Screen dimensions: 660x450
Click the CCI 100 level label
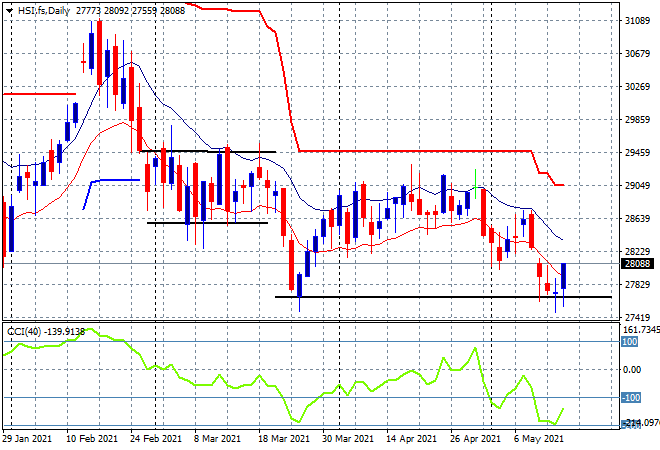(630, 341)
